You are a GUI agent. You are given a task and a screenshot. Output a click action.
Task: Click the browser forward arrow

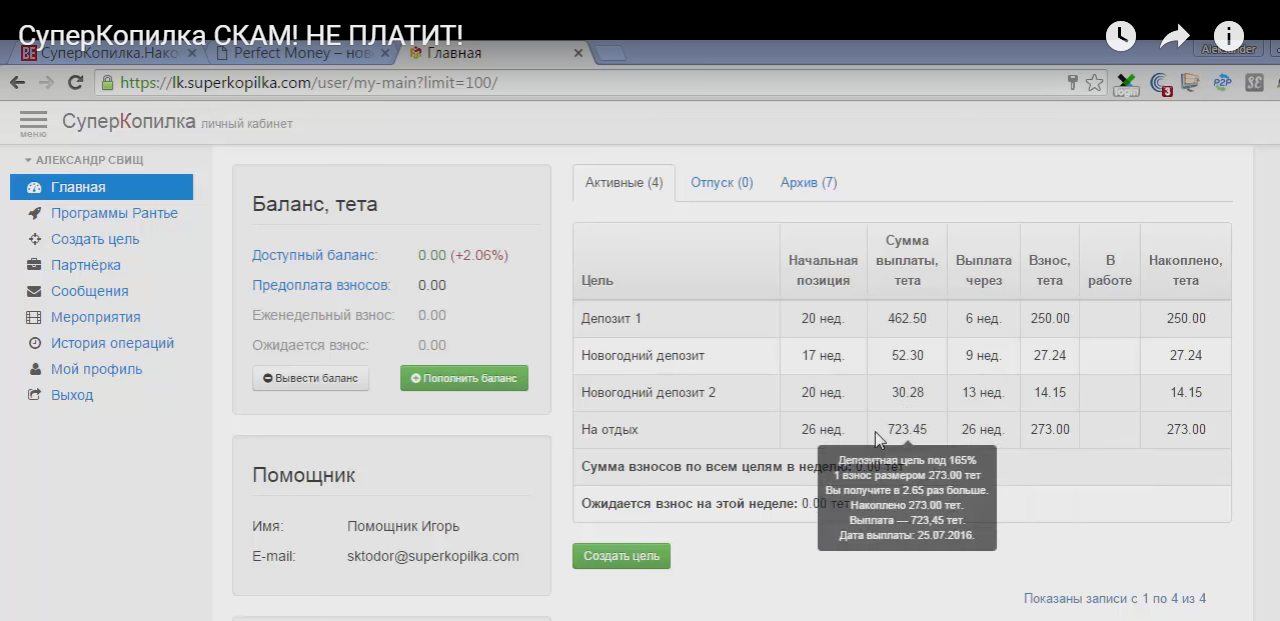46,83
